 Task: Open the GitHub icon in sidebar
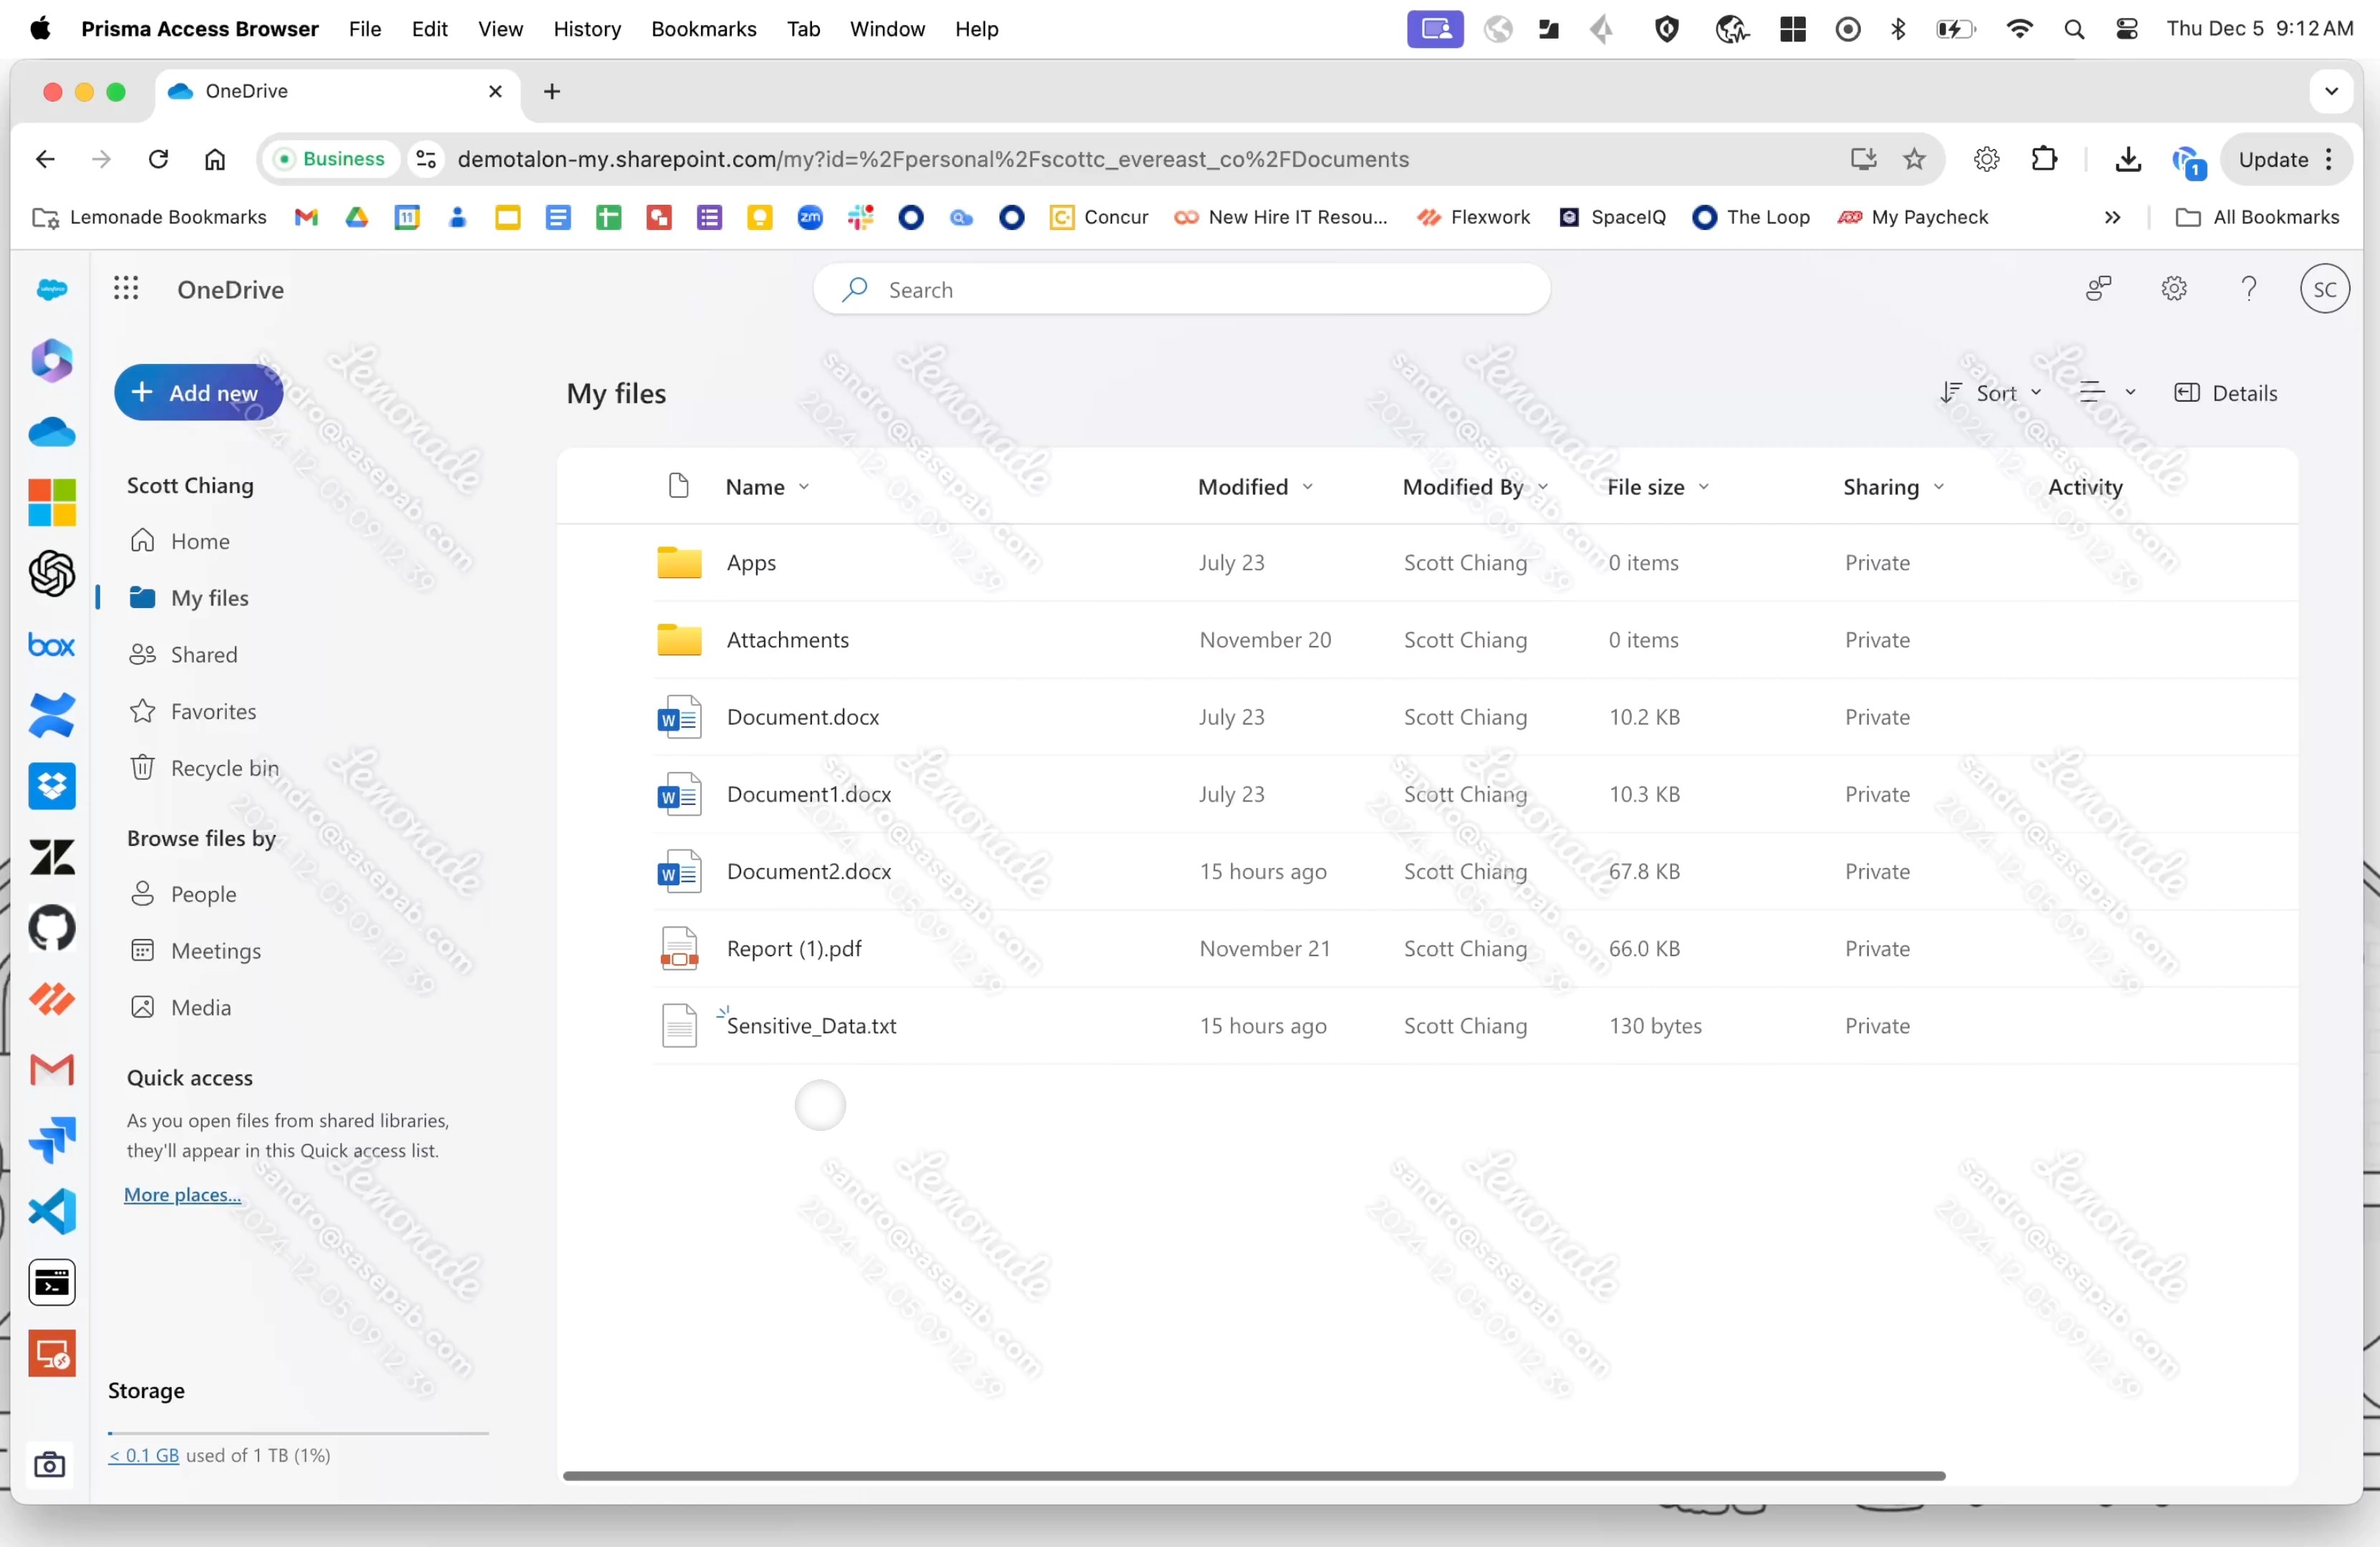(51, 928)
